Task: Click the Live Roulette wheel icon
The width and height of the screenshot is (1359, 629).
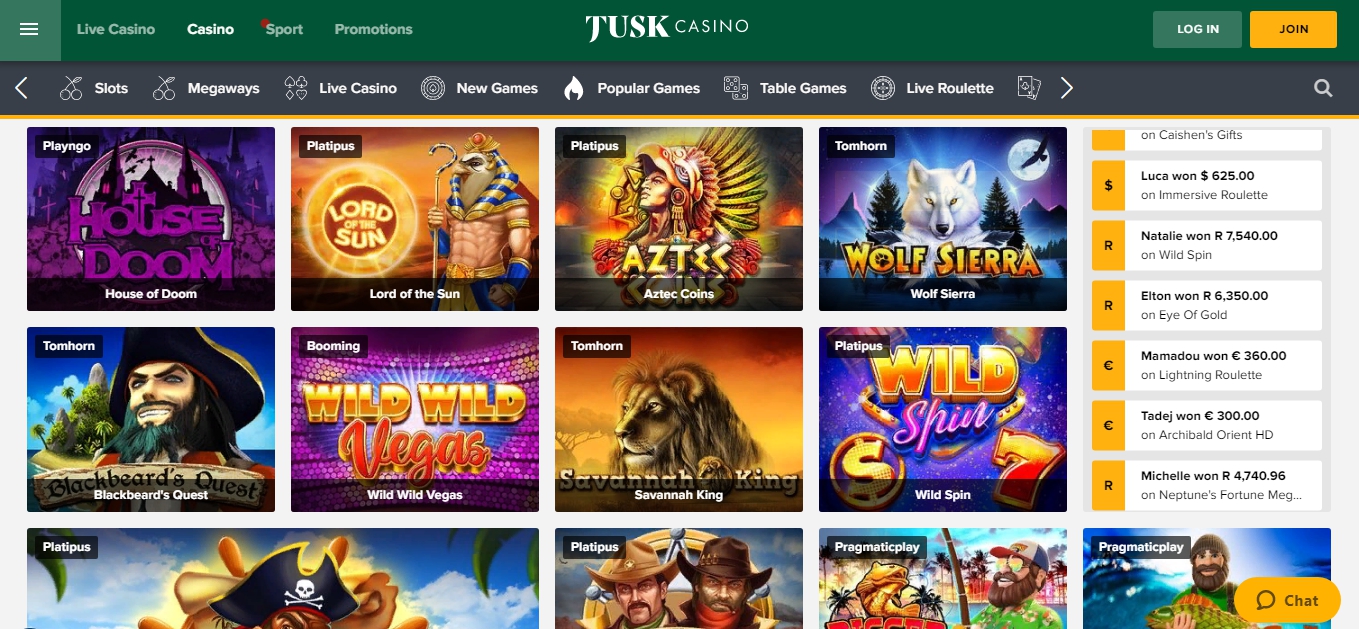Action: point(883,88)
